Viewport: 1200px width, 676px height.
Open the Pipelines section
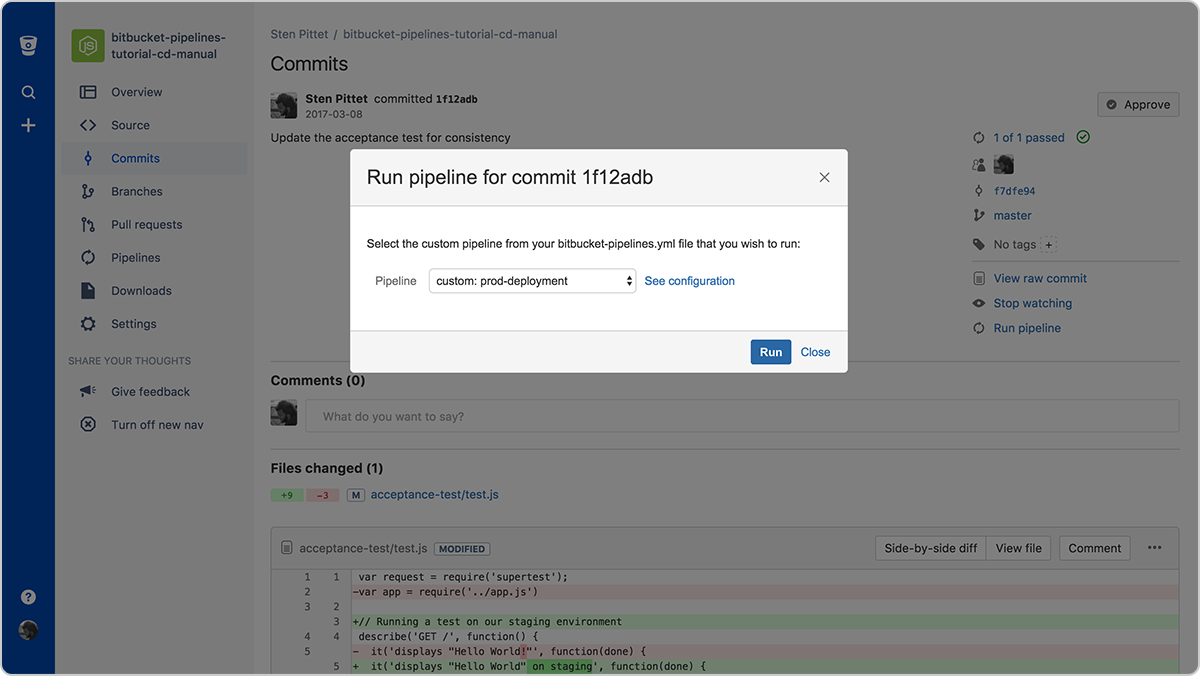[x=137, y=257]
